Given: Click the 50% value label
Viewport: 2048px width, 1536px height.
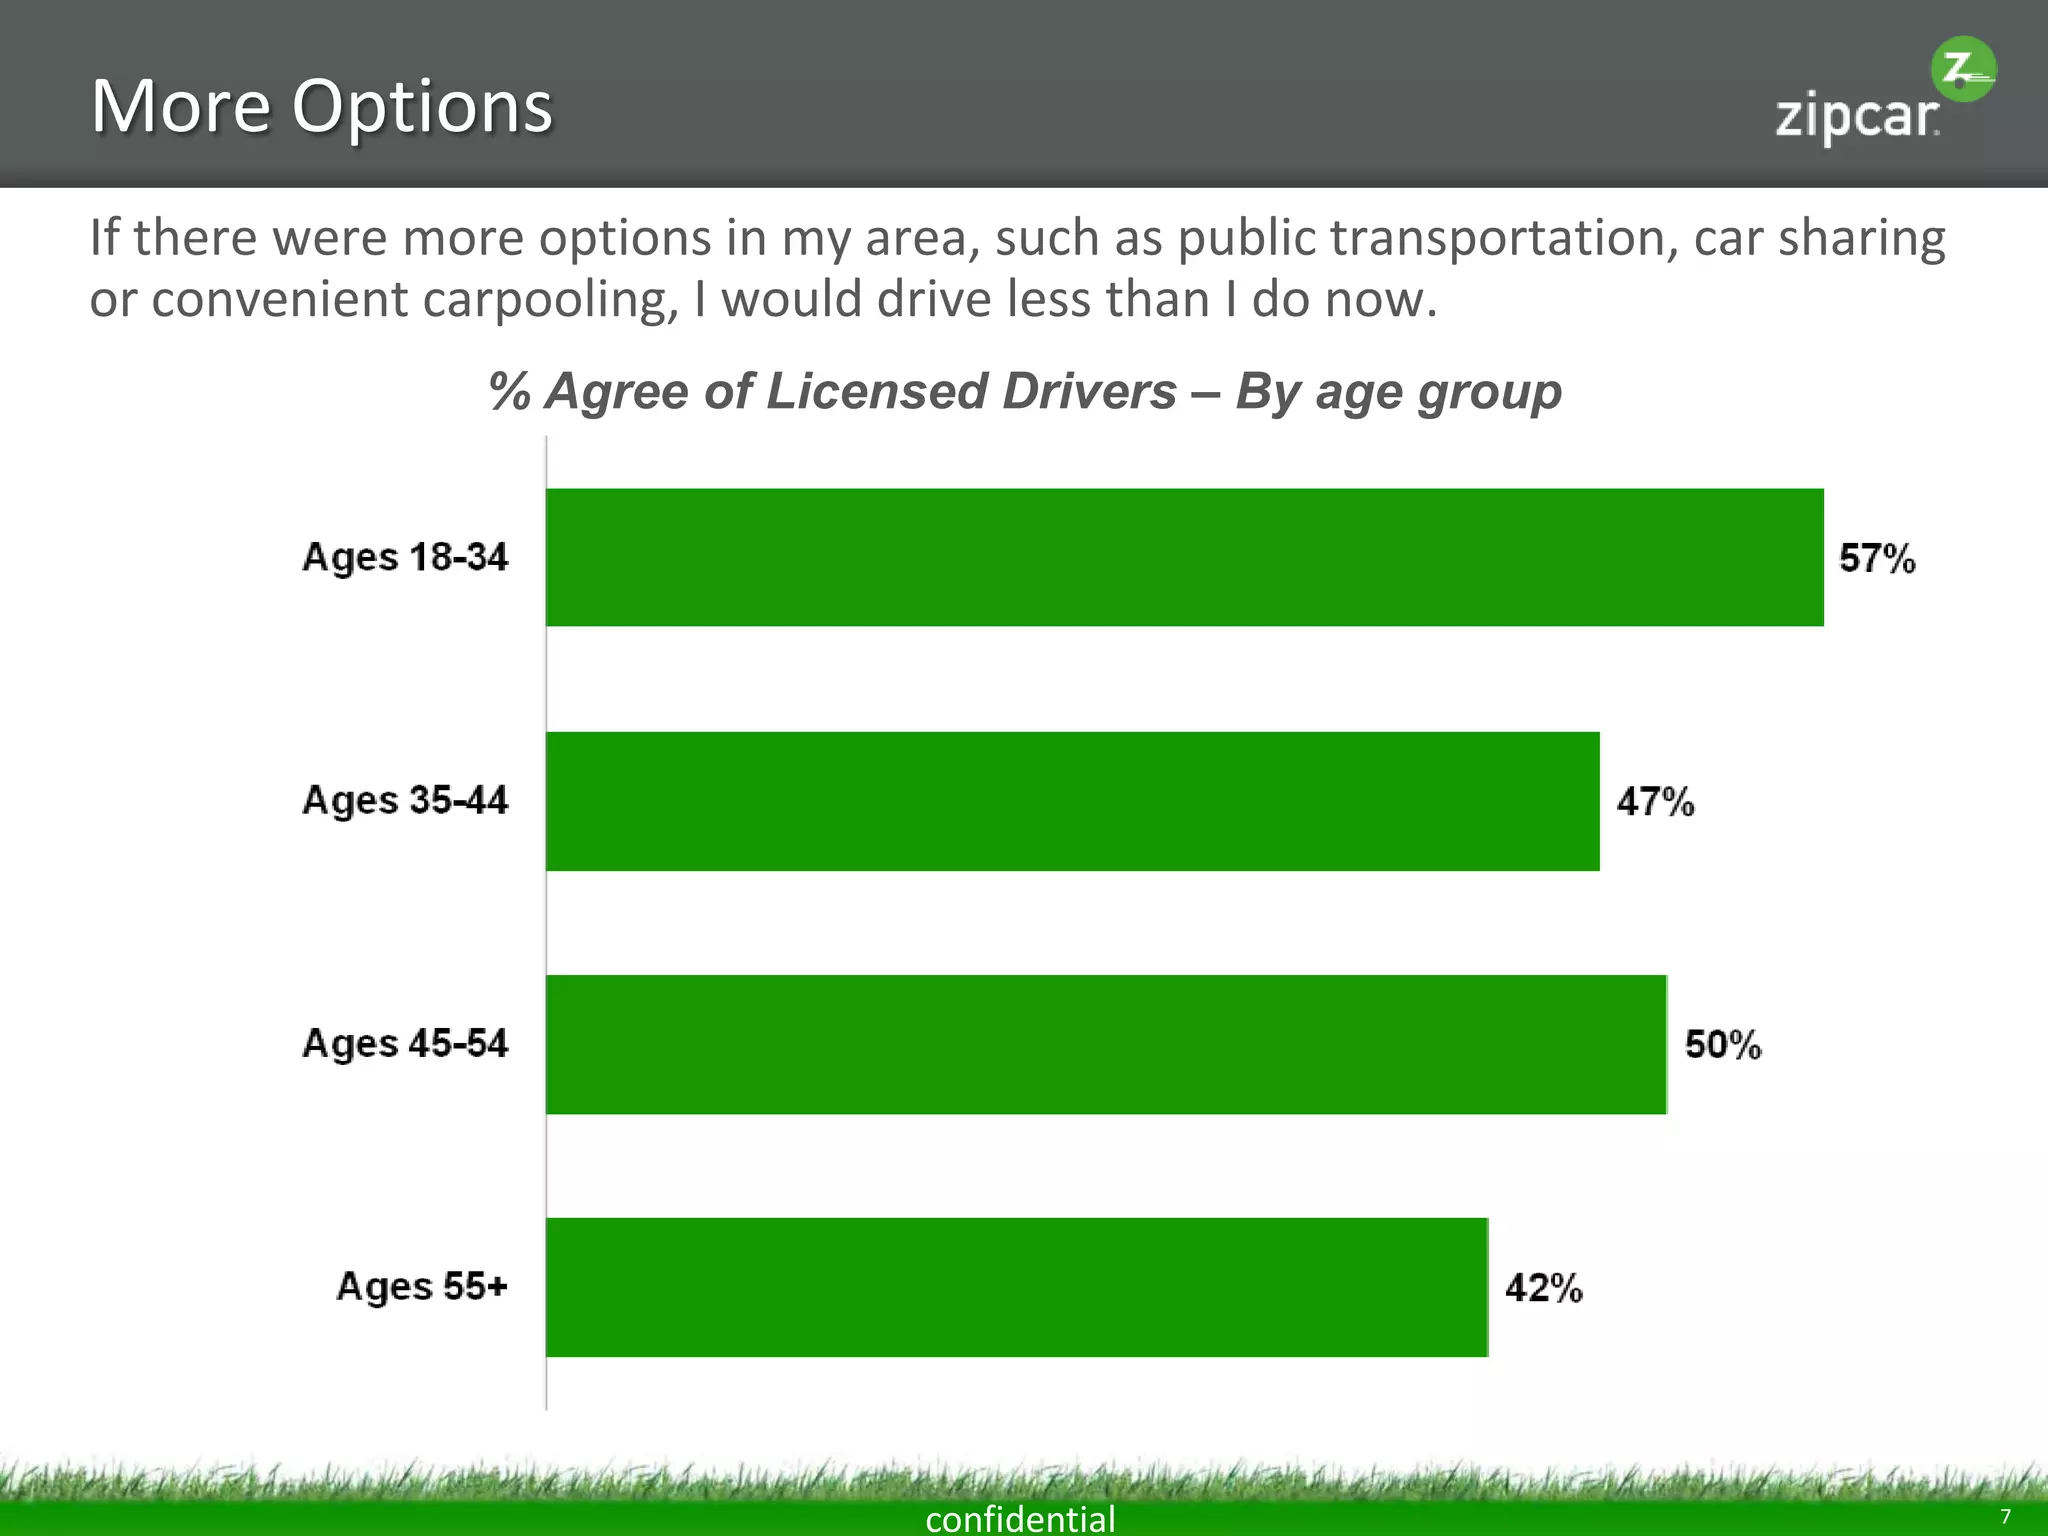Looking at the screenshot, I should 1722,1045.
